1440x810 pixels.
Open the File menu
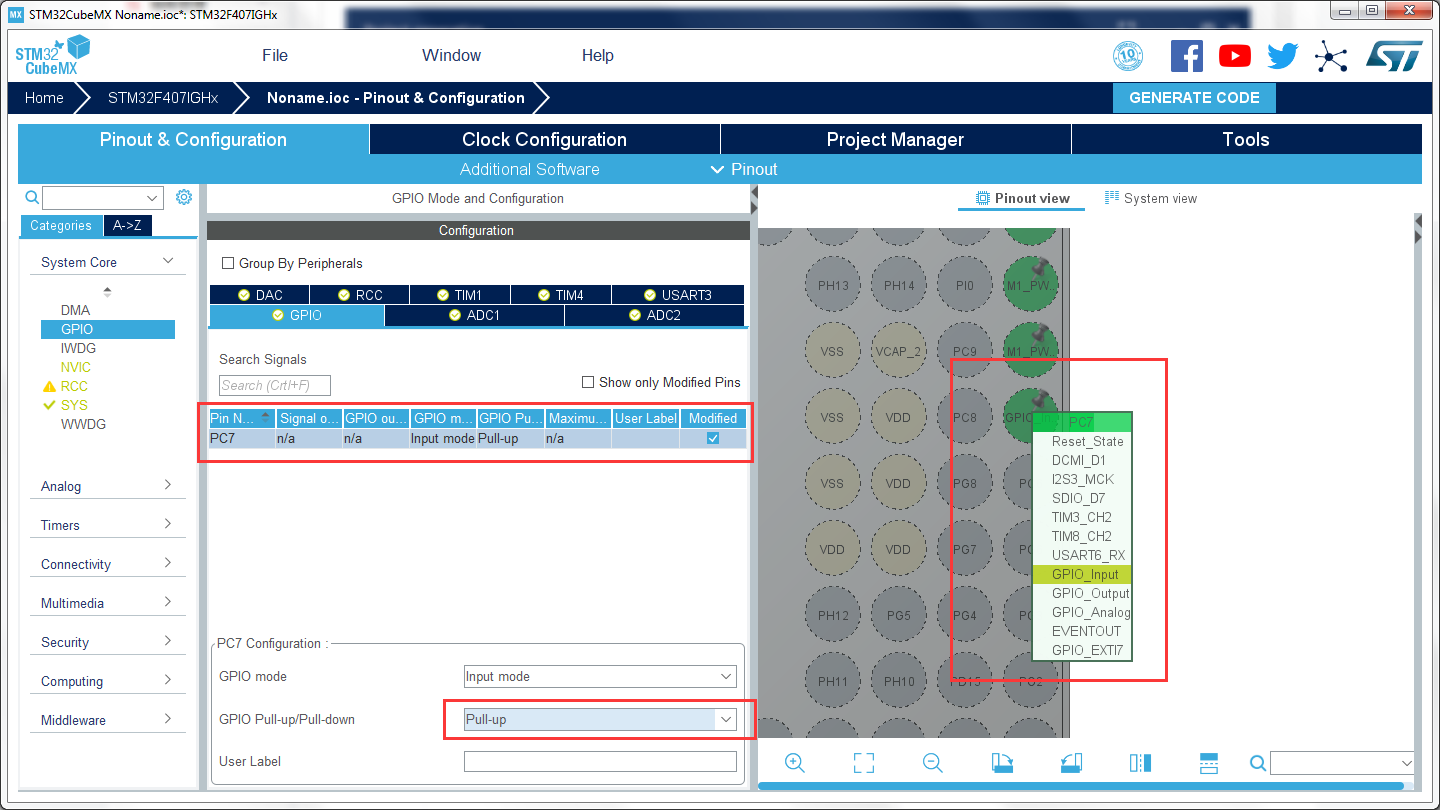(275, 55)
